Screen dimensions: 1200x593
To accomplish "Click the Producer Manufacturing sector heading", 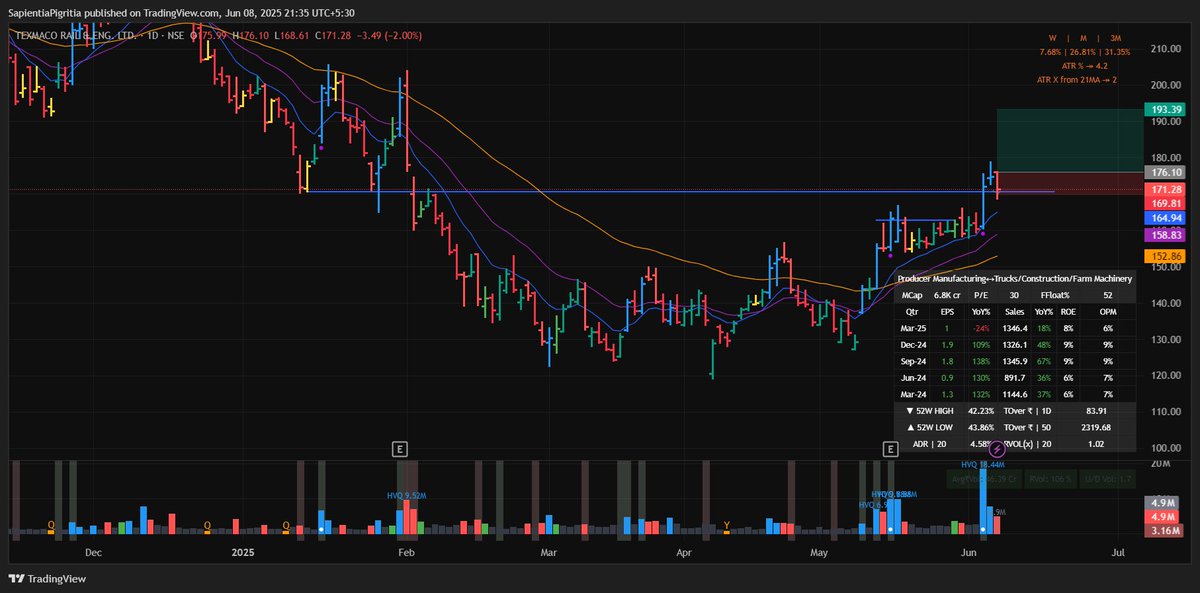I will click(x=1015, y=279).
